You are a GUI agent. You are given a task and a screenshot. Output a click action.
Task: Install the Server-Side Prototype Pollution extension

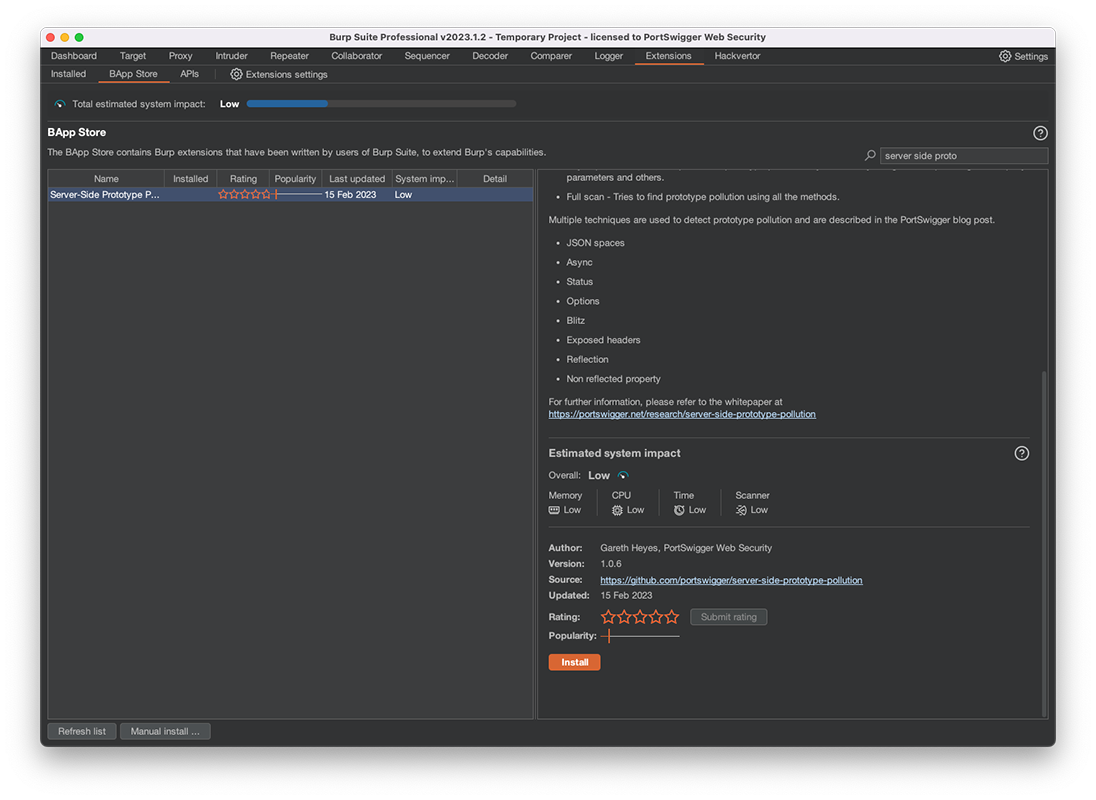coord(575,662)
